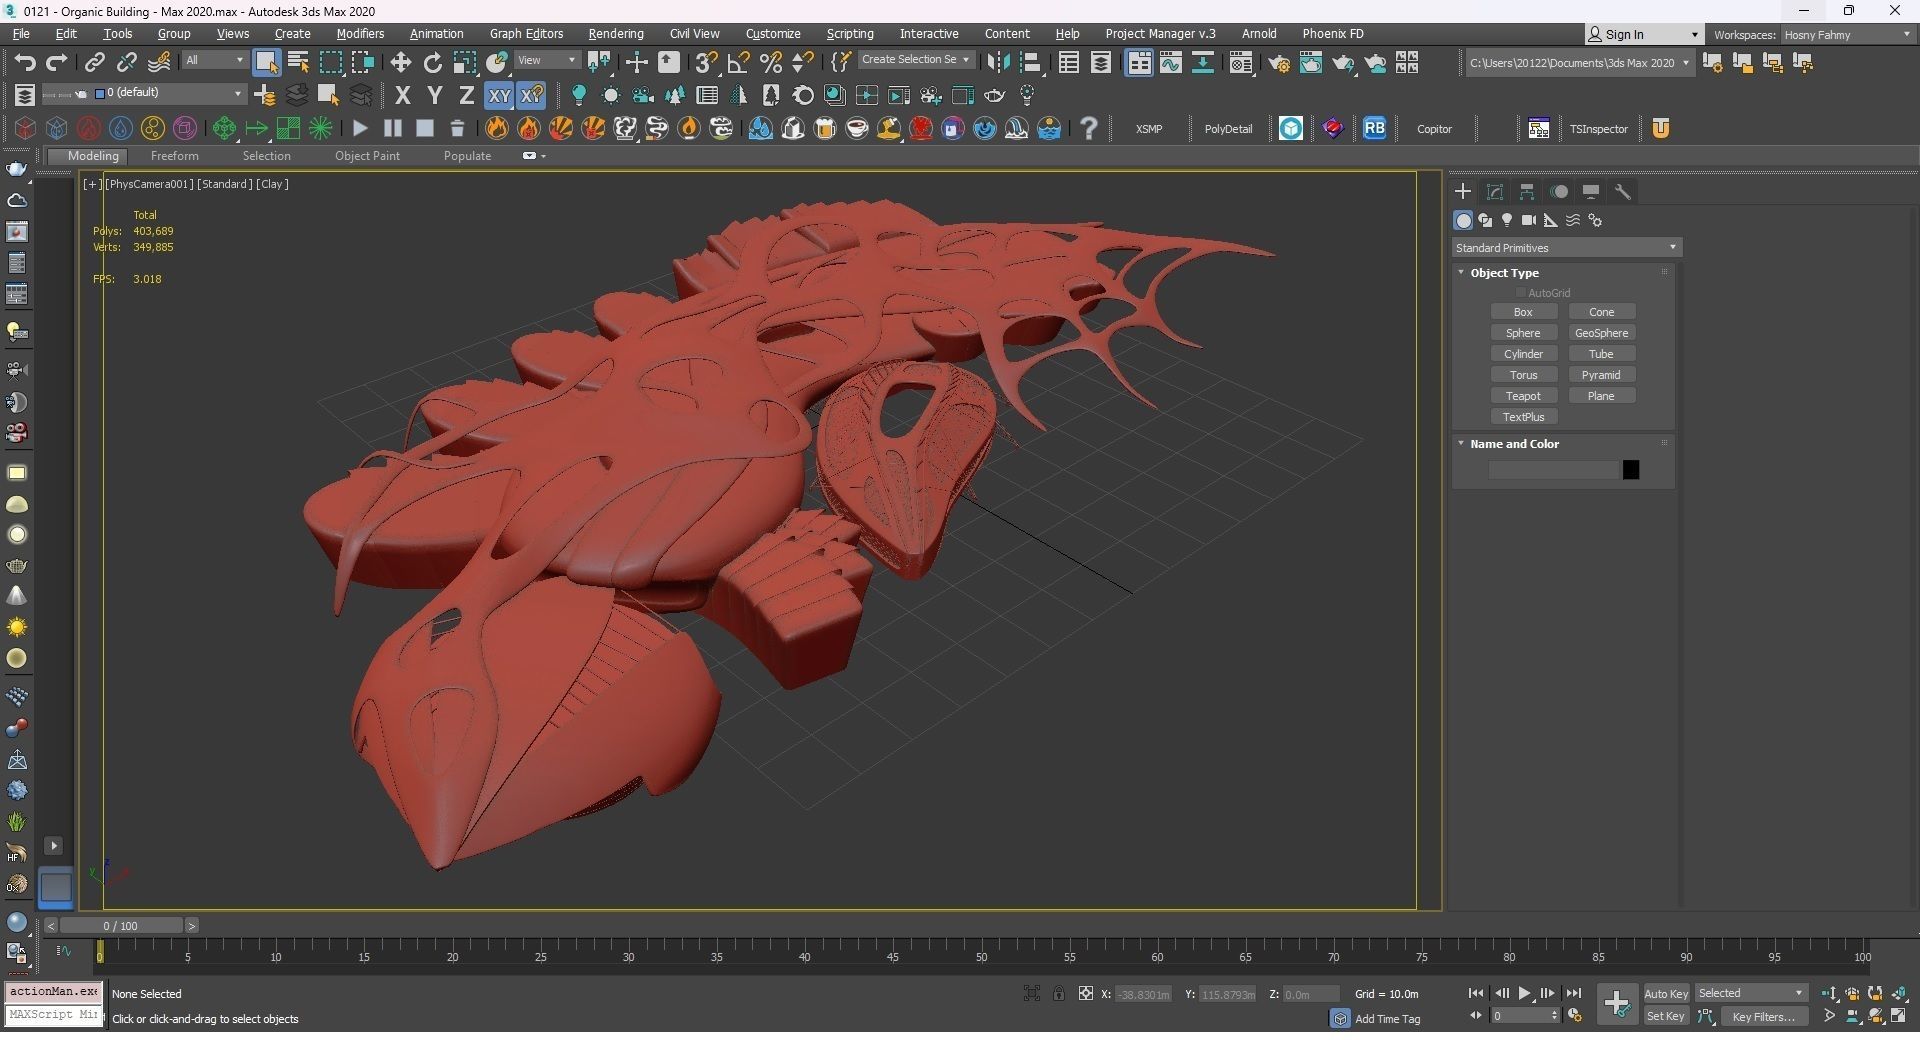Toggle the 3D Snaps icon
The width and height of the screenshot is (1920, 1040).
click(x=706, y=63)
